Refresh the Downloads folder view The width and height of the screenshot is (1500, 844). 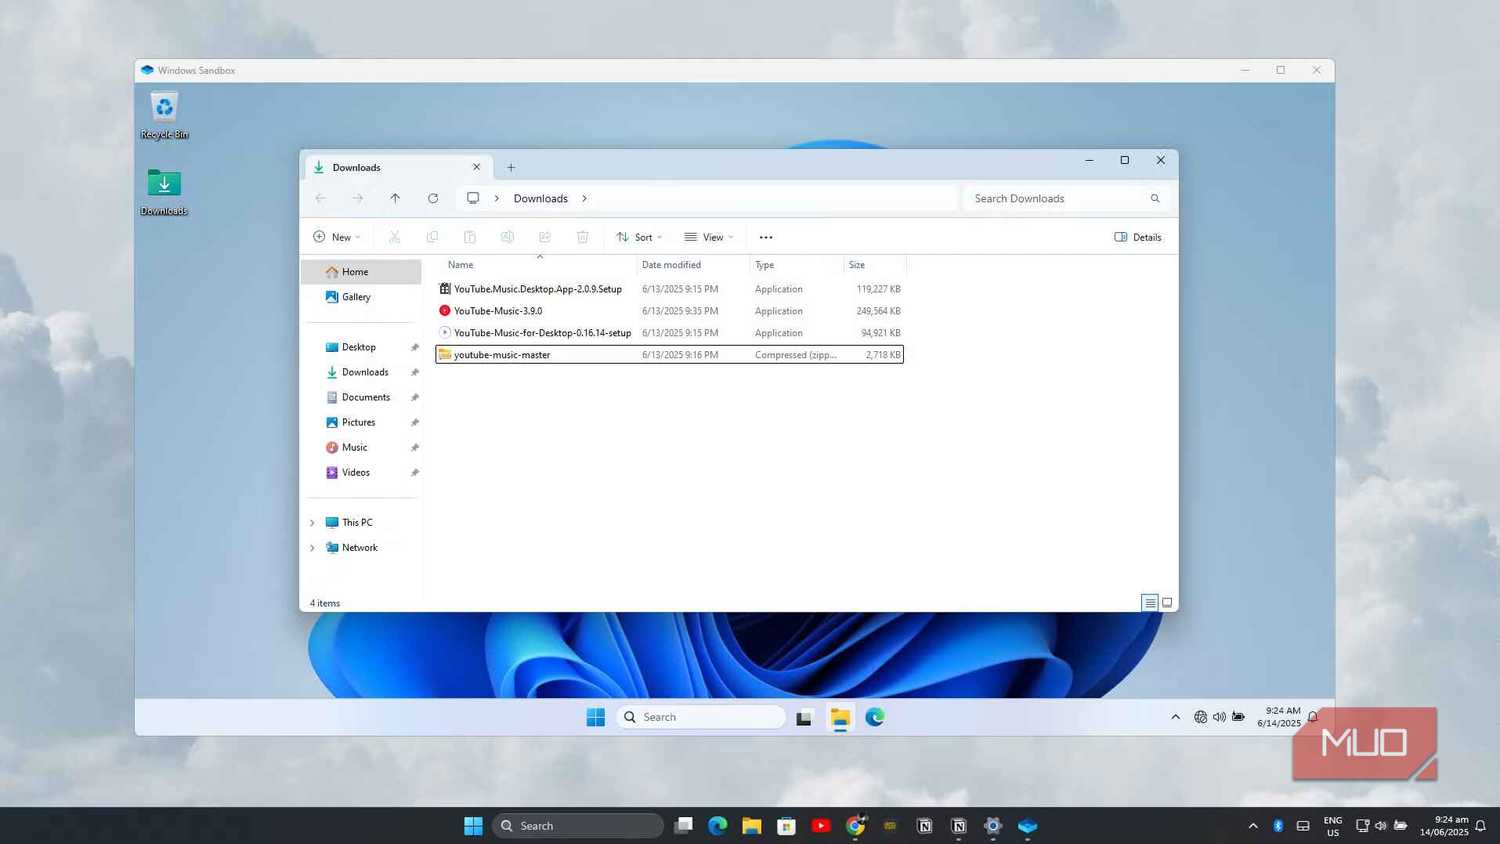[433, 198]
